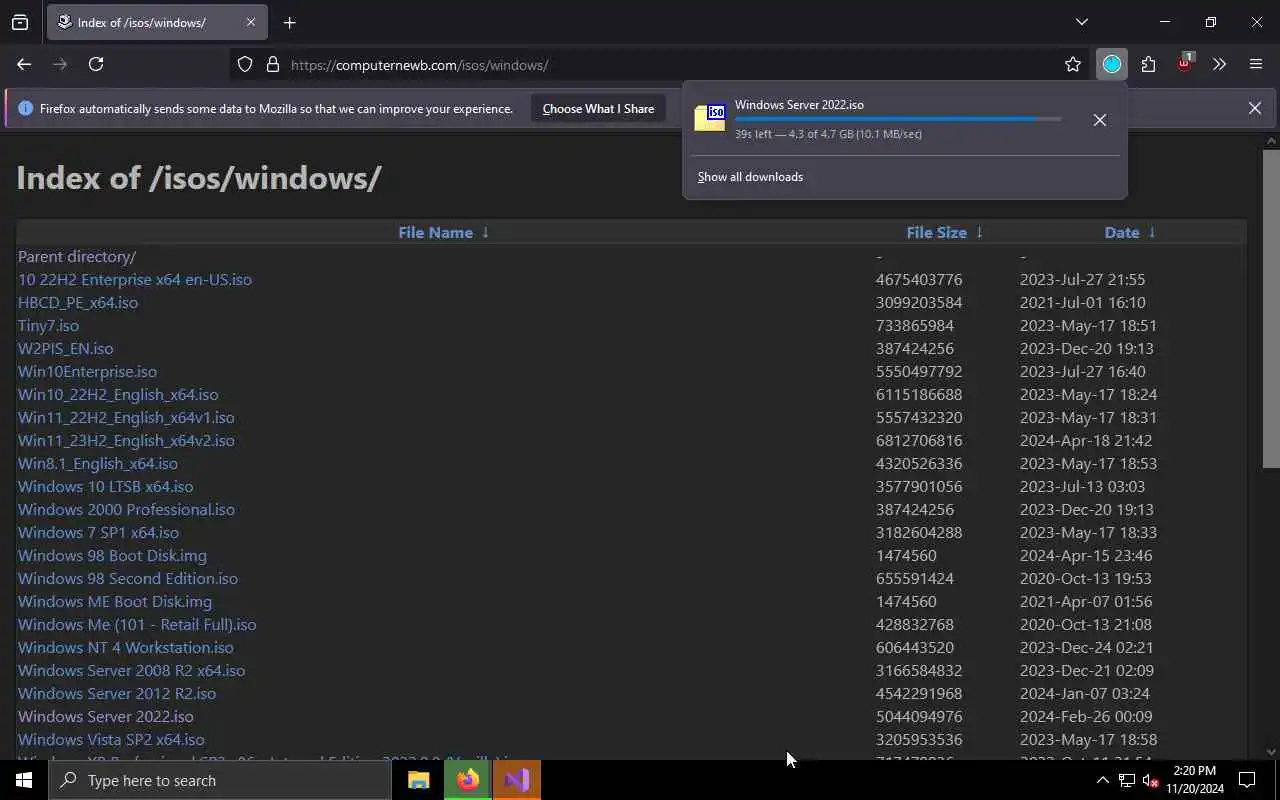The height and width of the screenshot is (800, 1280).
Task: Open Windows 2000 Professional.iso link
Action: tap(126, 510)
